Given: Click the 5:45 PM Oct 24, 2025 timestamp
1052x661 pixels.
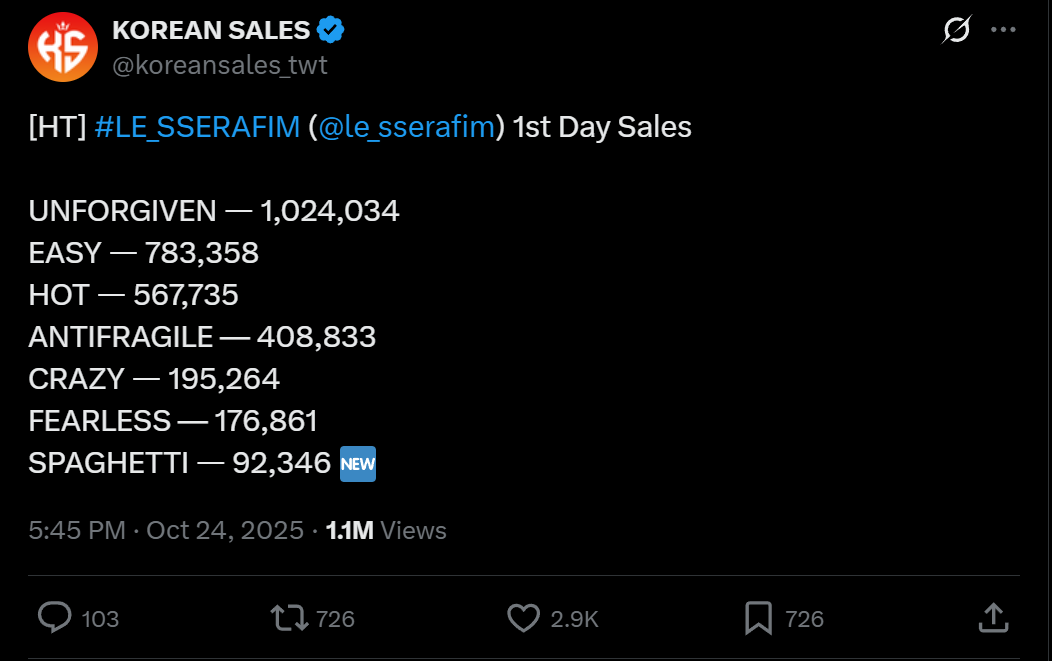Looking at the screenshot, I should pos(166,530).
